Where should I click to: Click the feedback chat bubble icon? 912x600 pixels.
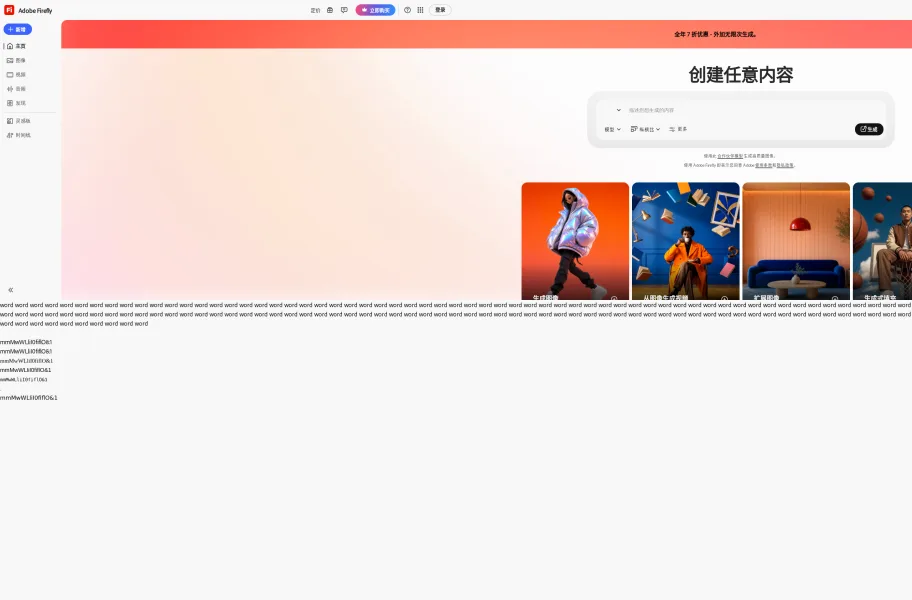coord(344,10)
